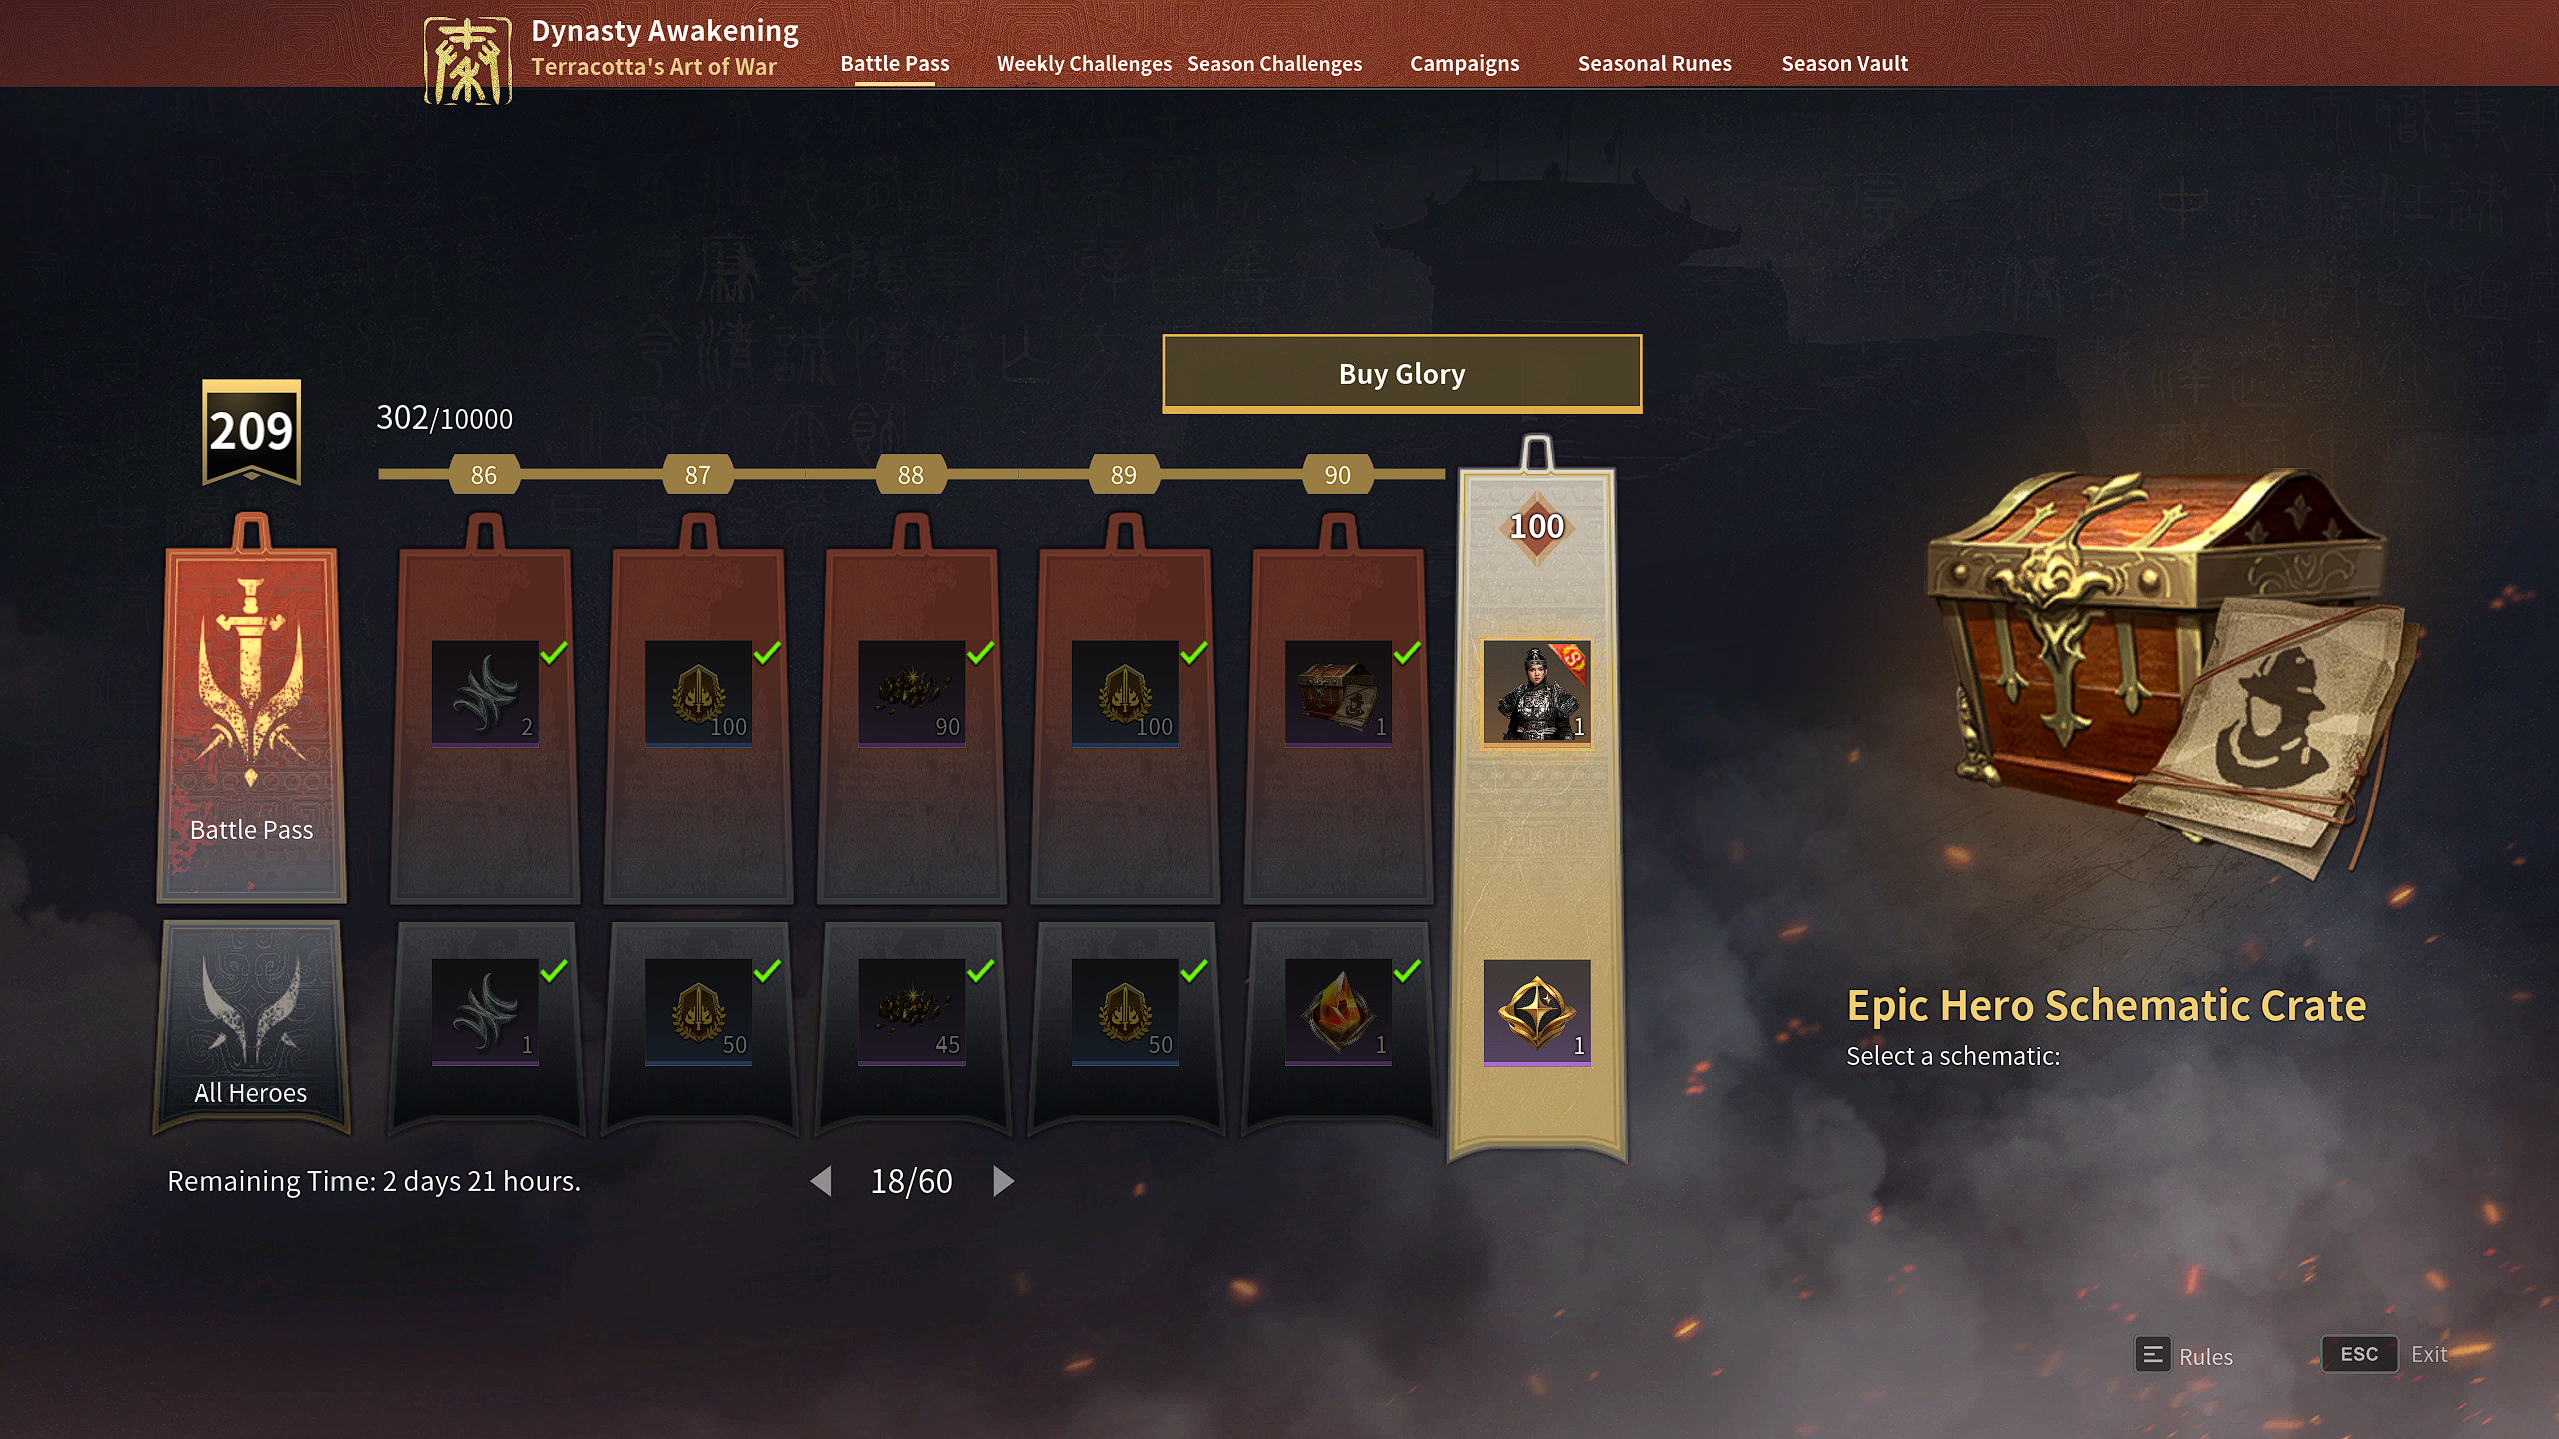Click level 88 marker on progress bar

click(910, 474)
